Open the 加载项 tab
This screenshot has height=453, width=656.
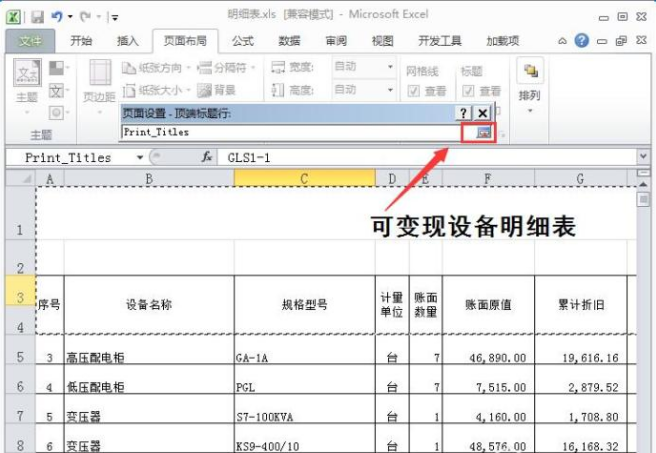point(502,41)
